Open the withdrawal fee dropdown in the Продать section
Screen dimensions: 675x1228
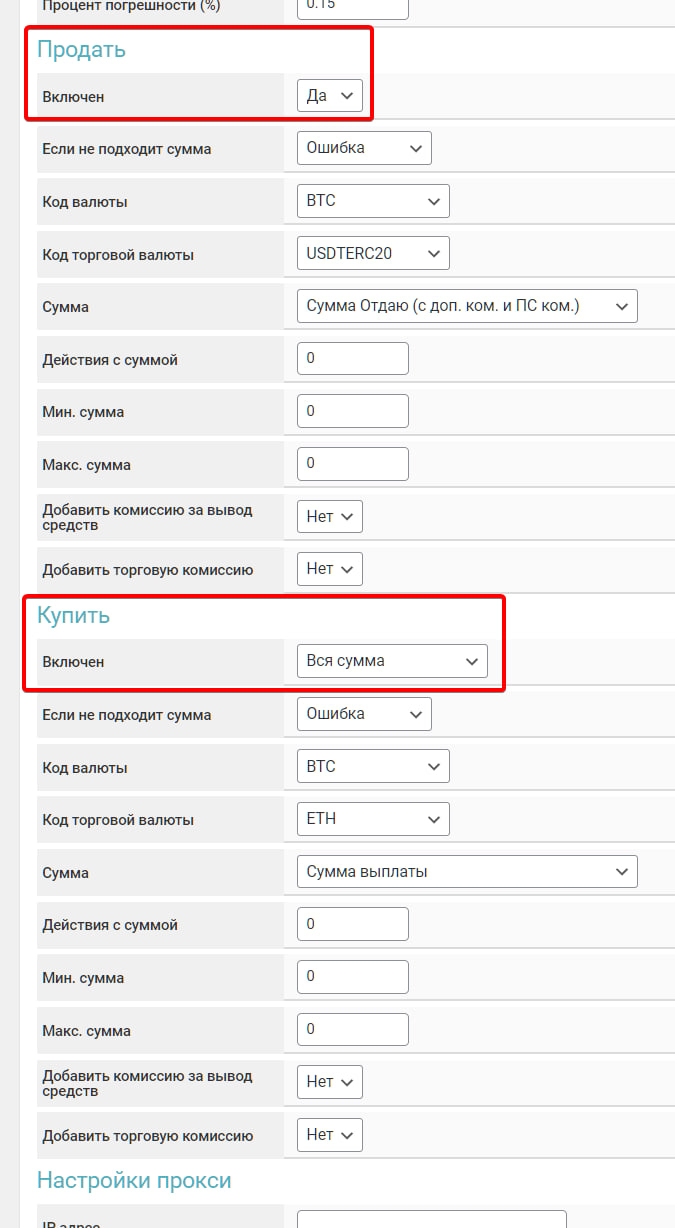coord(329,517)
